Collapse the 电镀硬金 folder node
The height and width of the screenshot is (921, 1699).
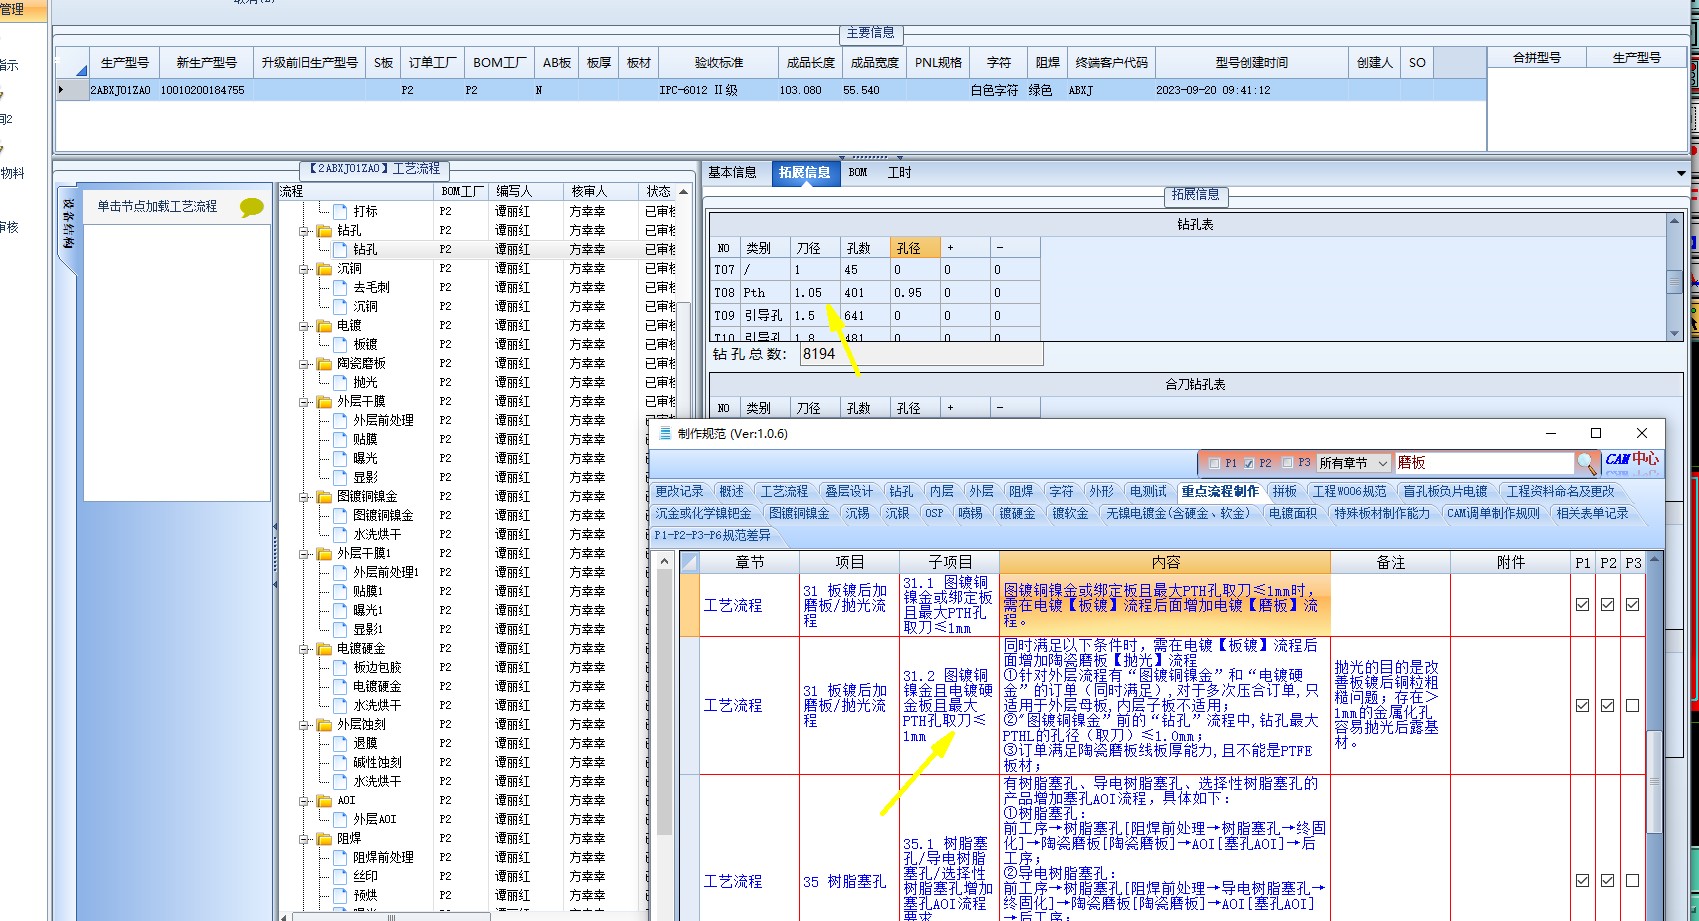click(304, 649)
